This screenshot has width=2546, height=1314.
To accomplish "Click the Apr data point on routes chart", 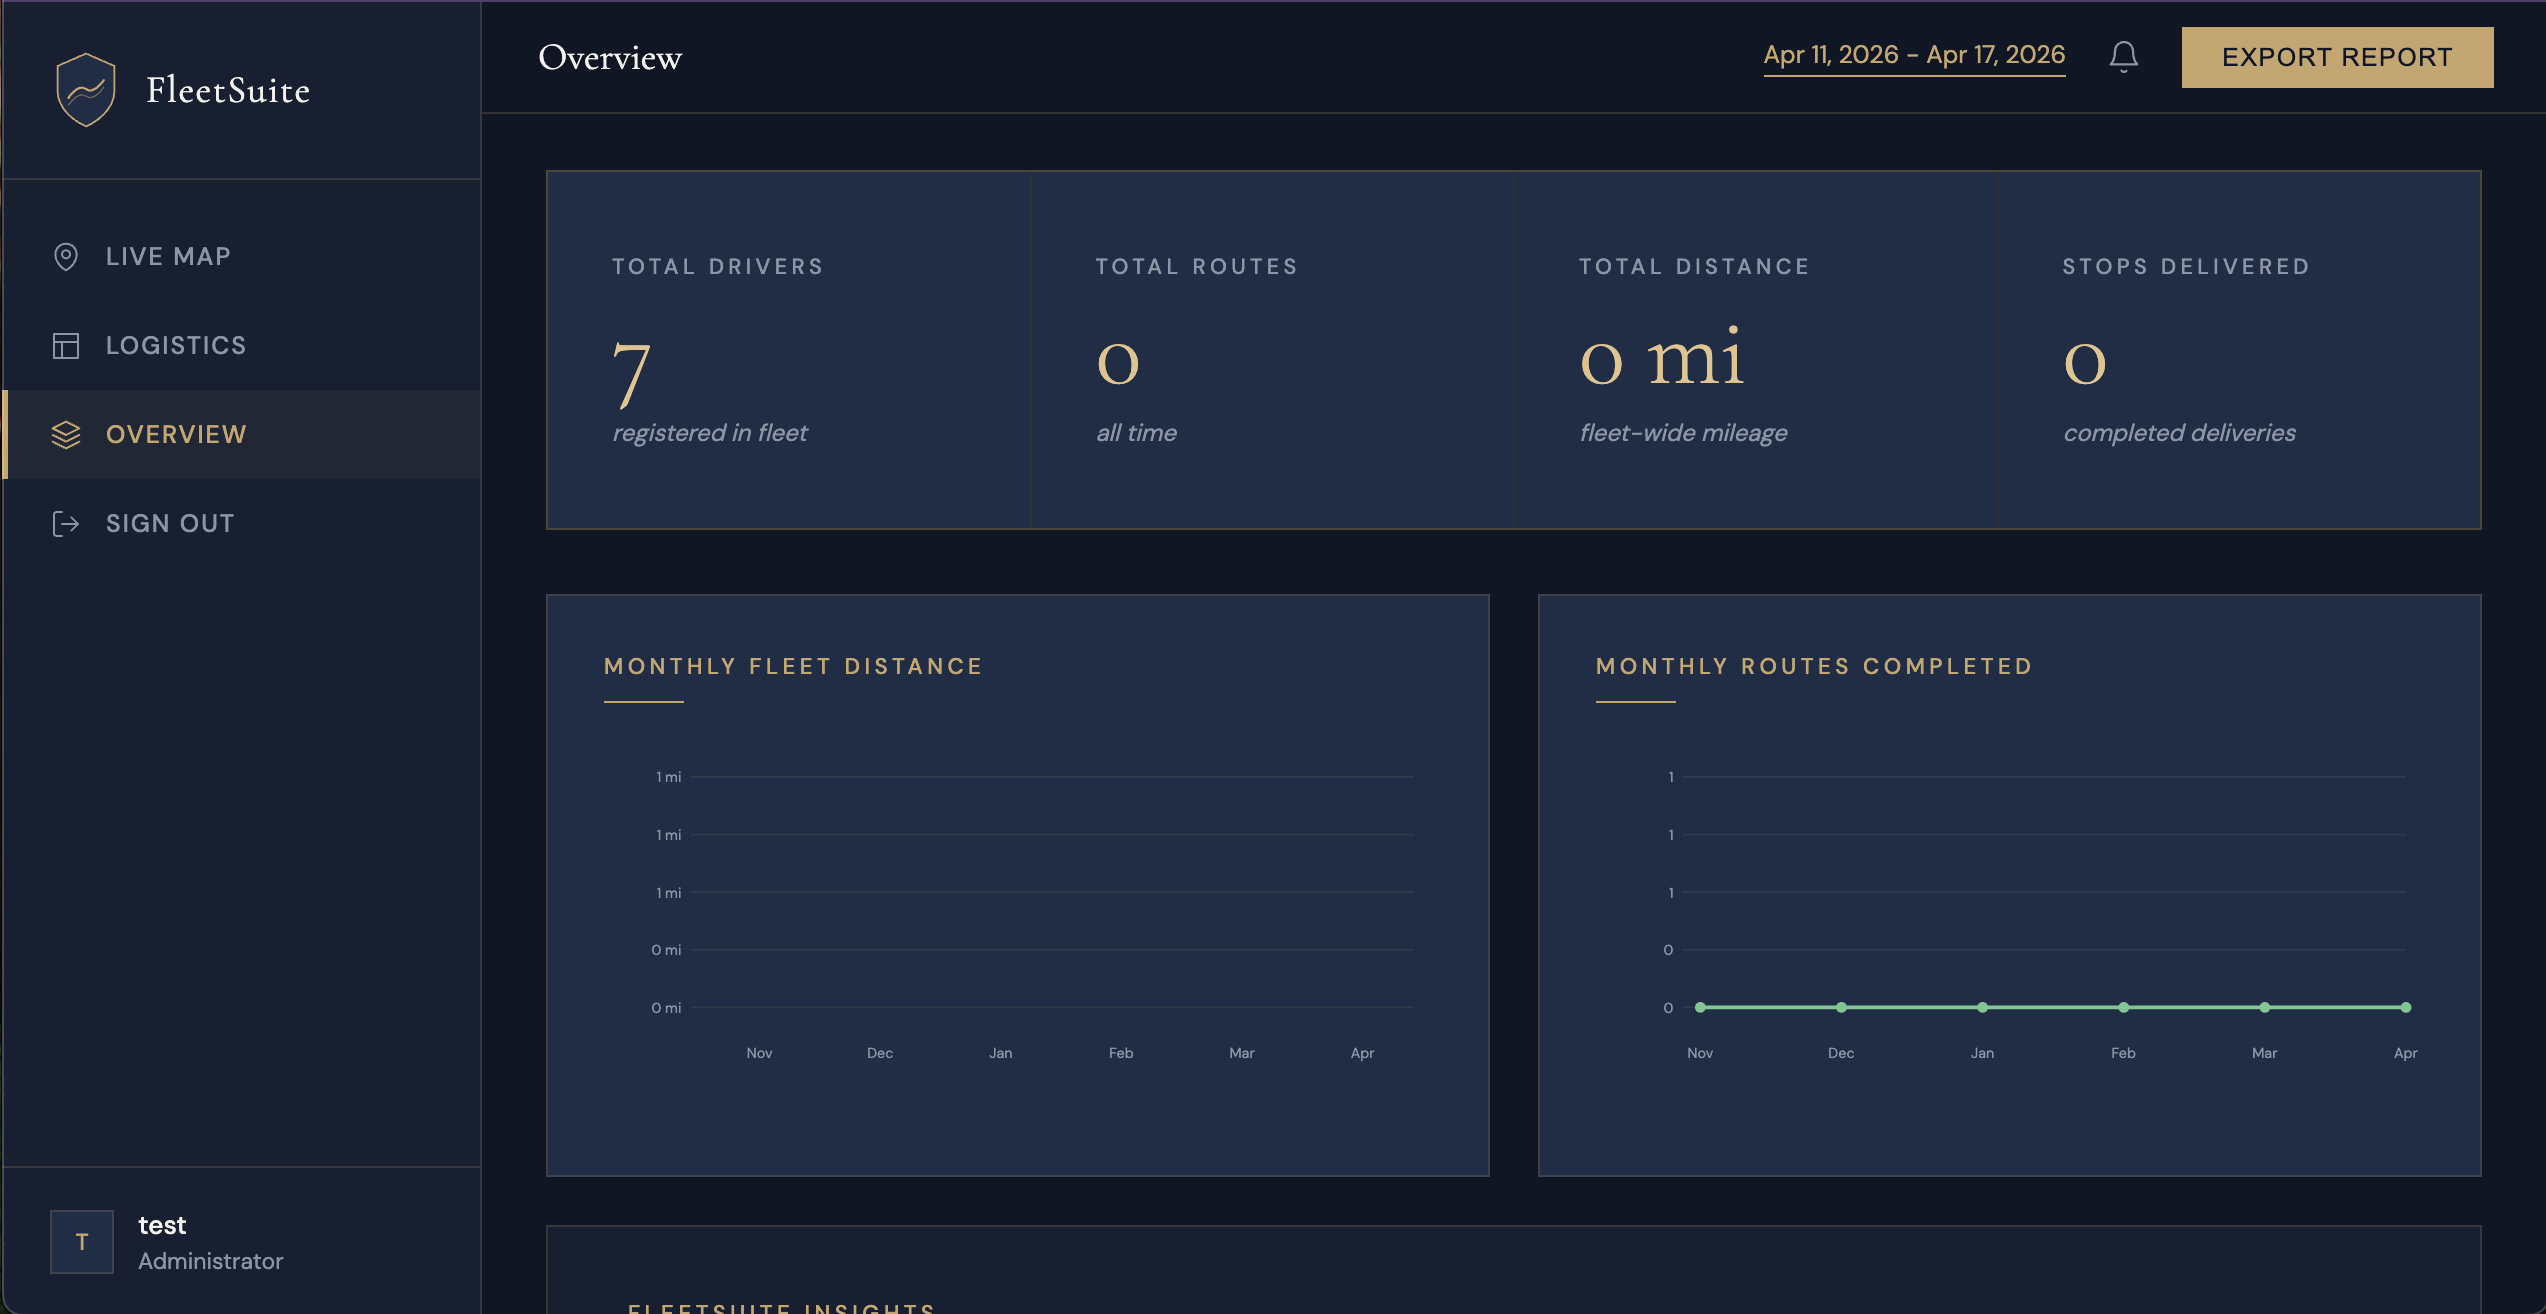I will (2406, 1007).
